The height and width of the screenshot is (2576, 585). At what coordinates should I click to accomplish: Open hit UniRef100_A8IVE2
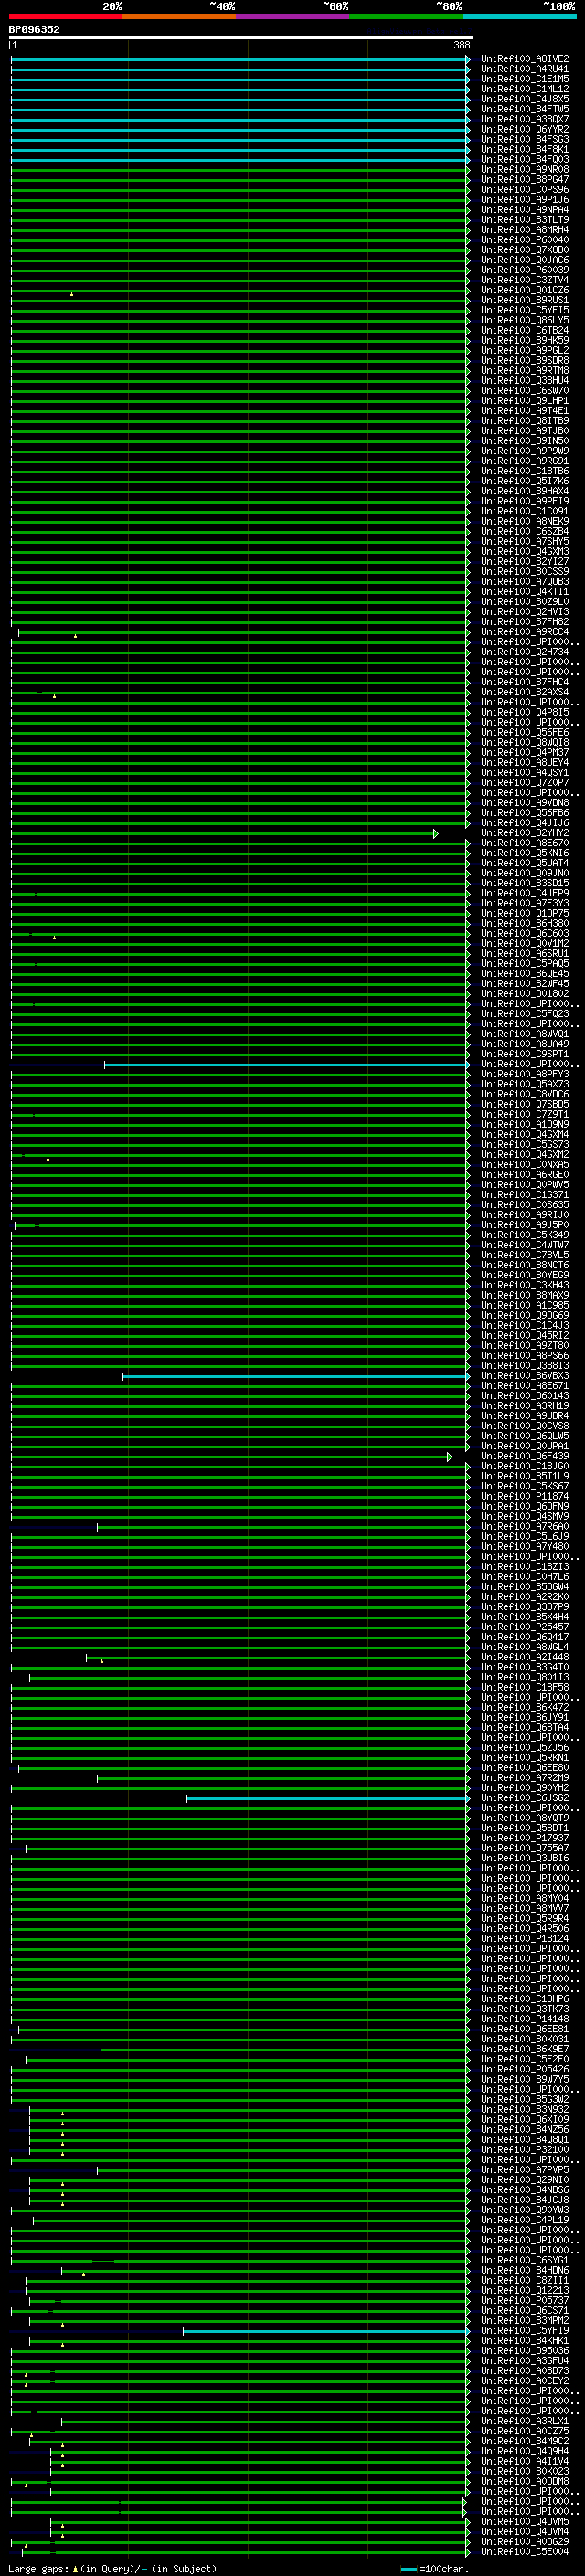pyautogui.click(x=524, y=59)
